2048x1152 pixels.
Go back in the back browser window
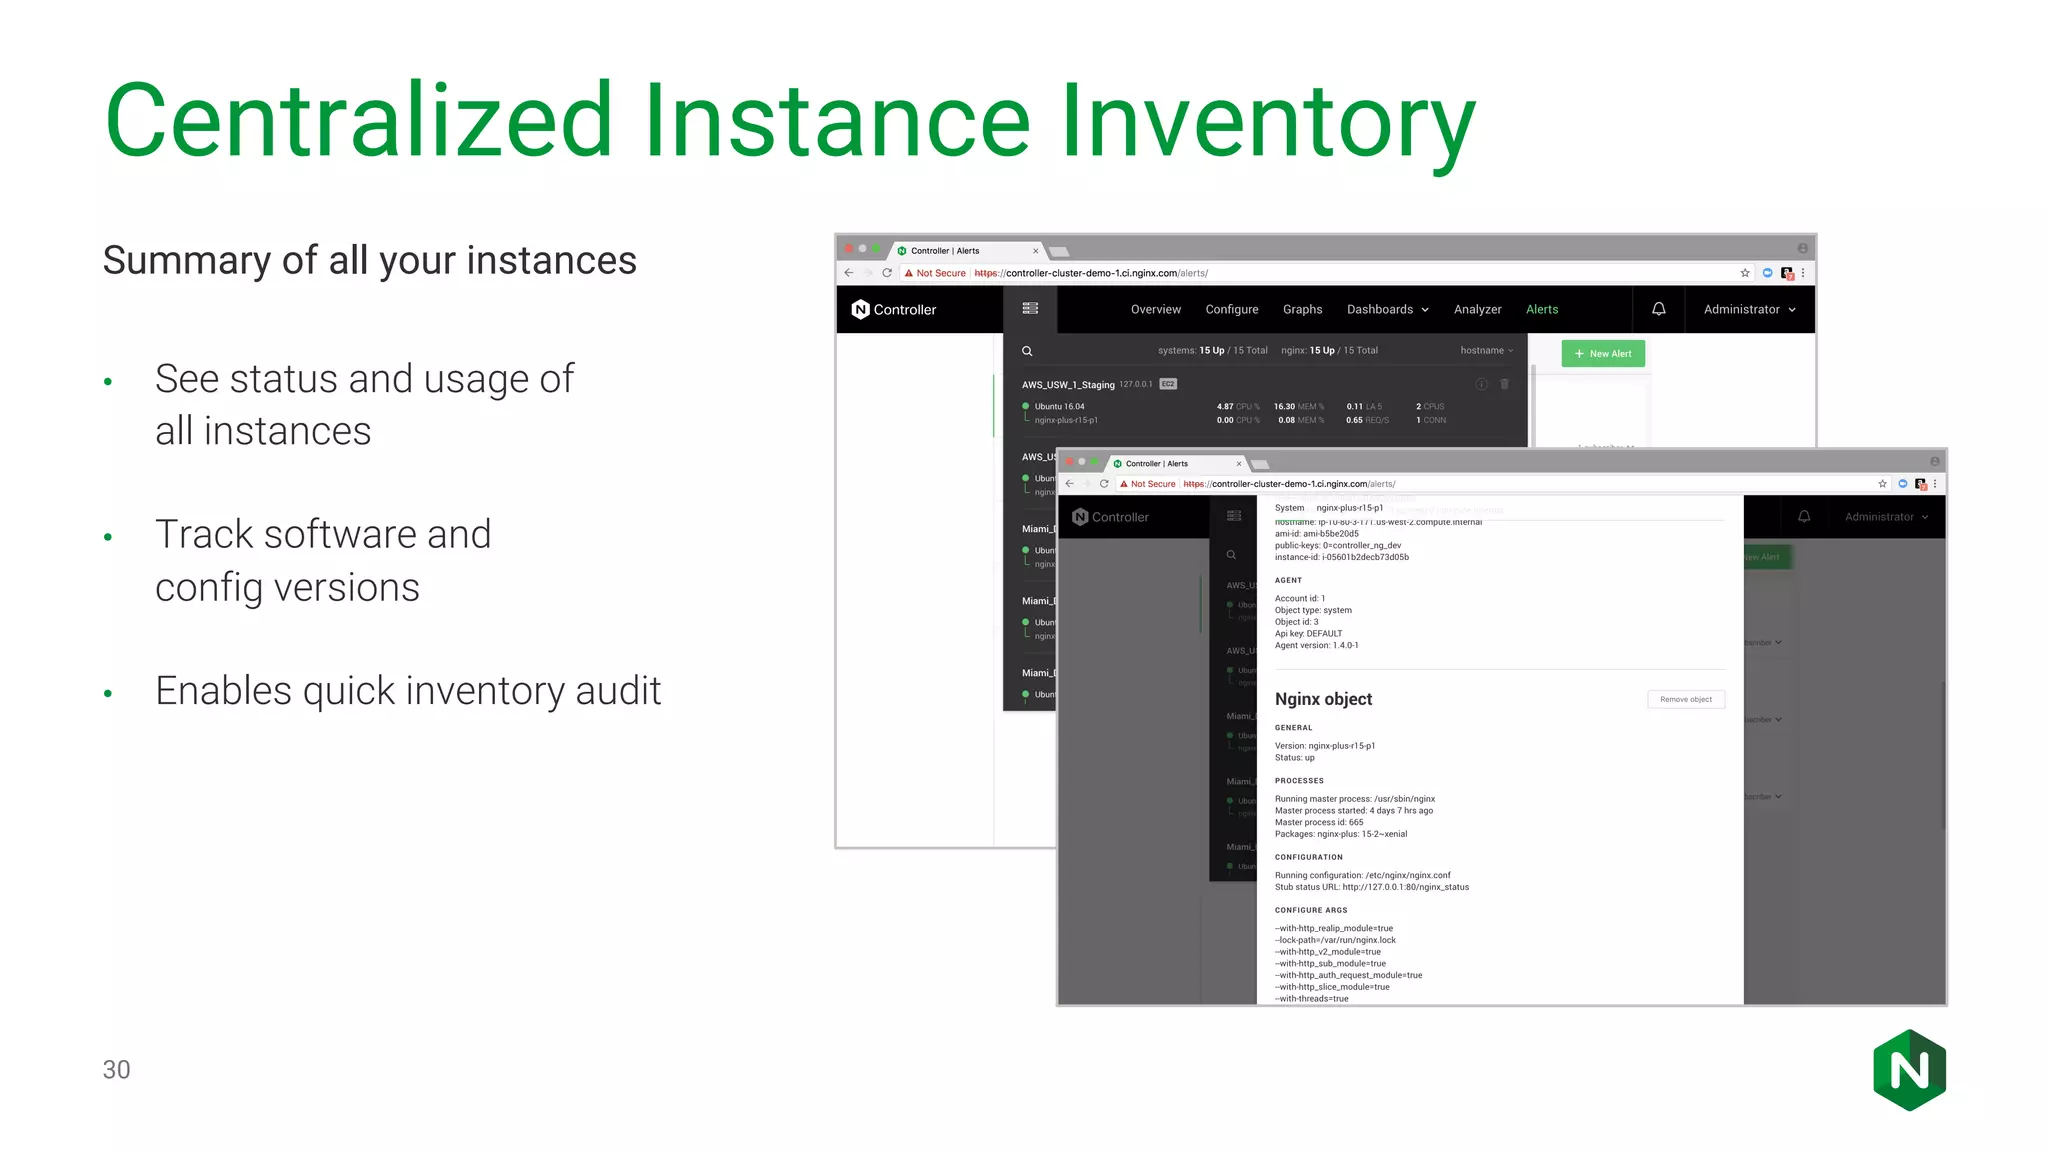tap(849, 273)
